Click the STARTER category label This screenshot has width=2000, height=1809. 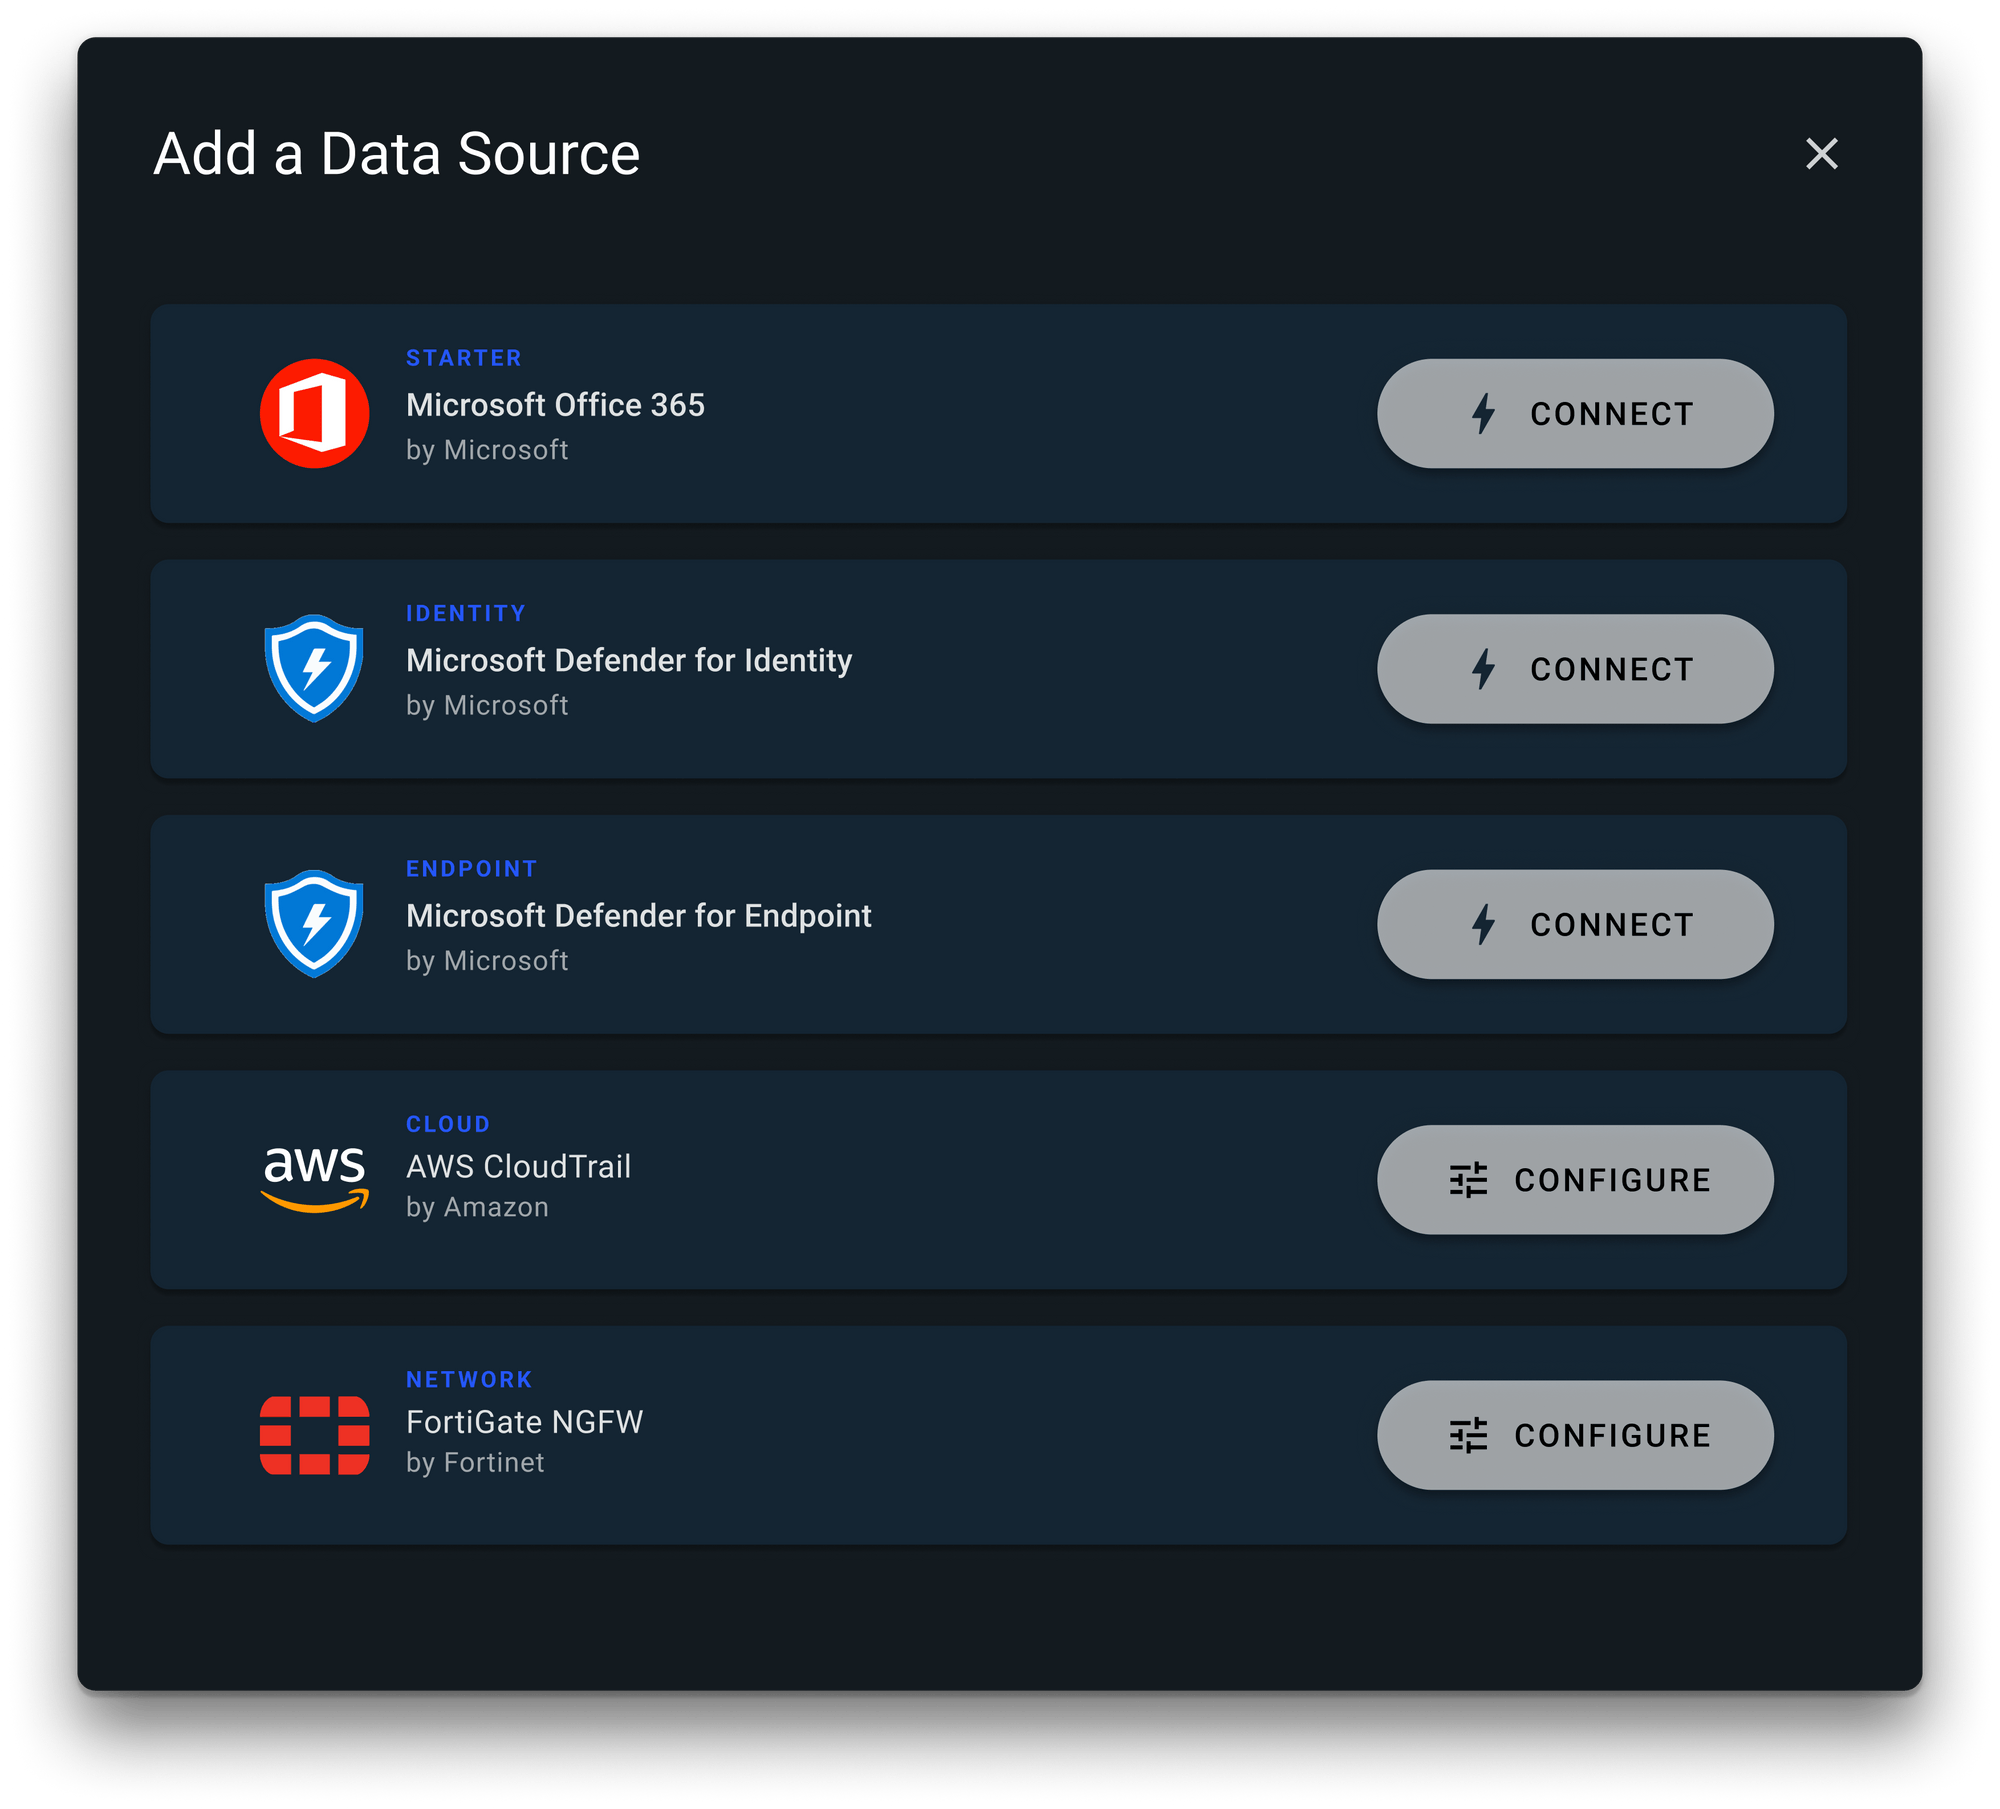tap(463, 358)
